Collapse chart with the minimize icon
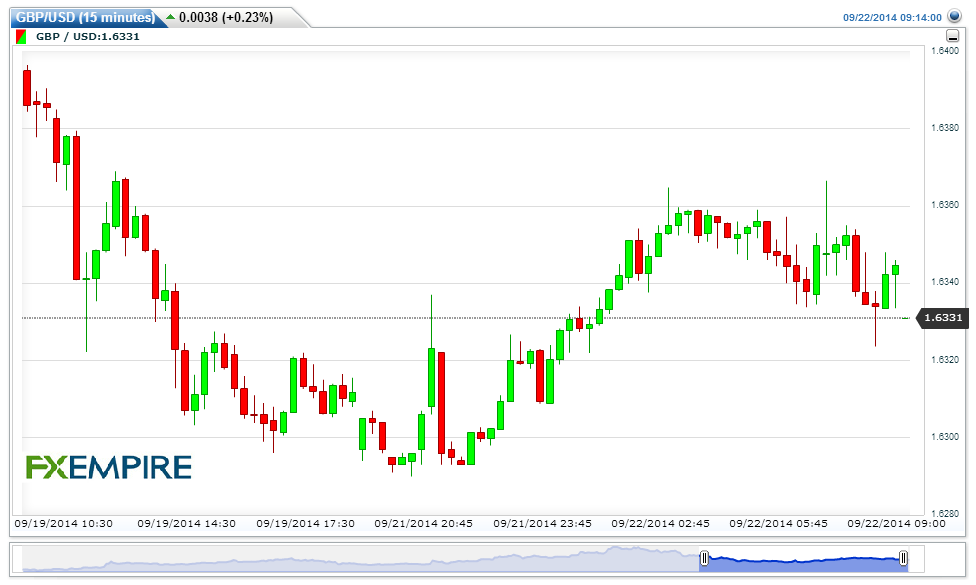The height and width of the screenshot is (585, 976). [952, 36]
